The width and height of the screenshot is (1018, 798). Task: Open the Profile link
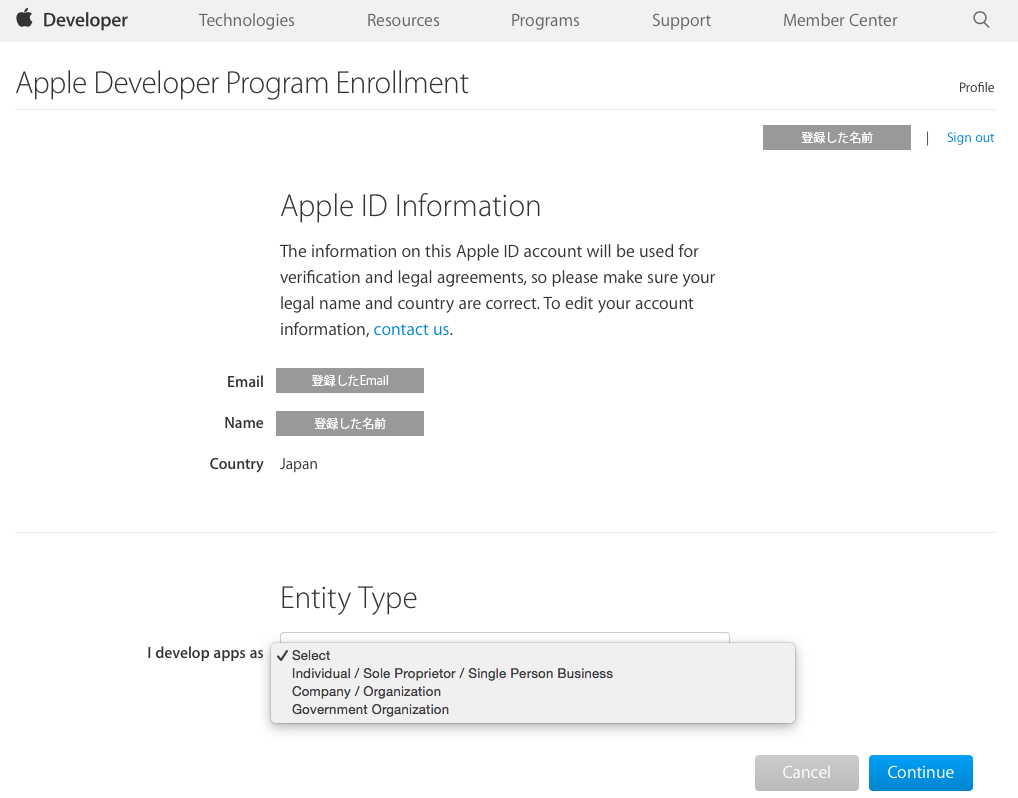pyautogui.click(x=976, y=87)
